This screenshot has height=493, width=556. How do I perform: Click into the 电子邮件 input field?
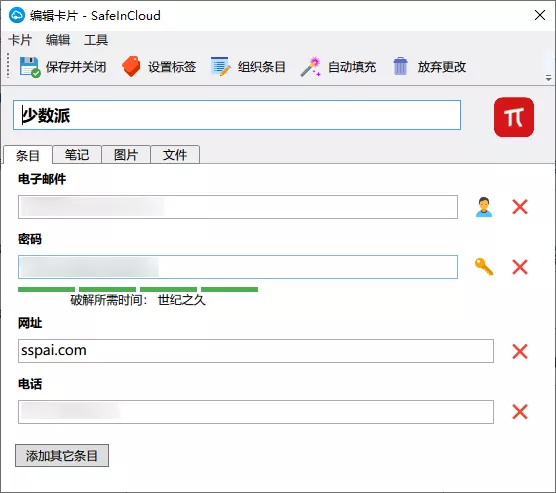[238, 207]
